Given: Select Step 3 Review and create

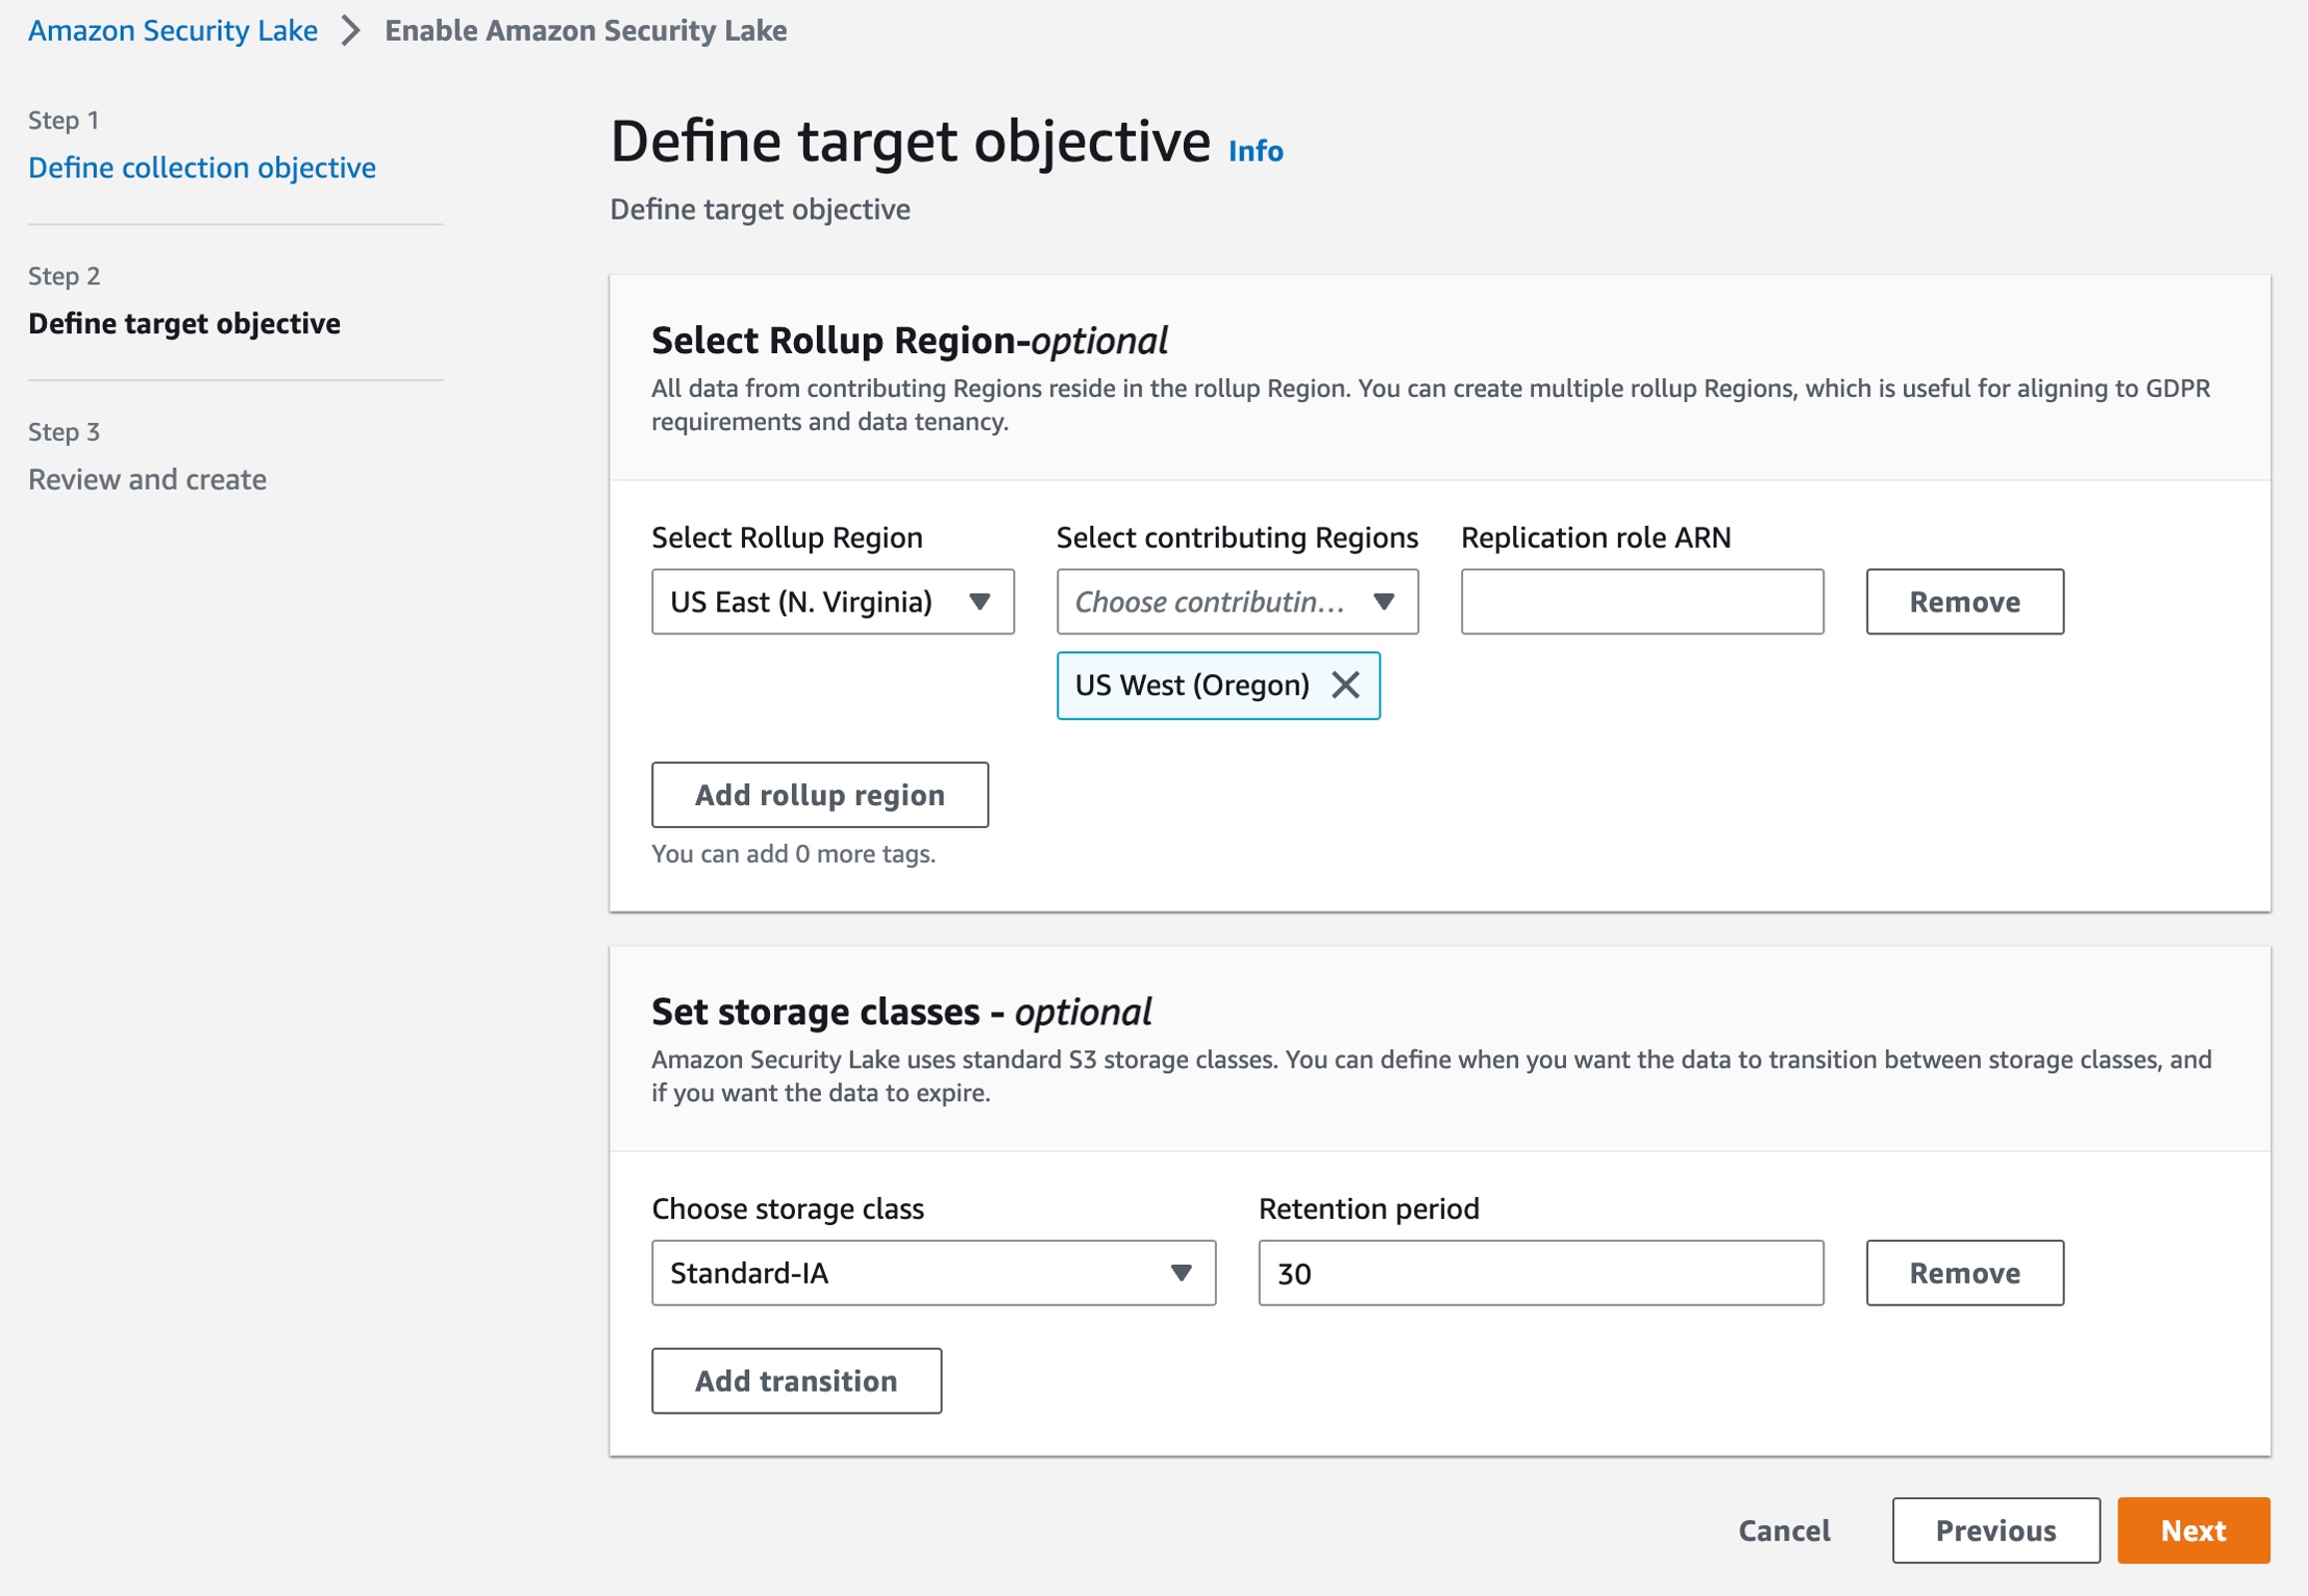Looking at the screenshot, I should click(147, 479).
